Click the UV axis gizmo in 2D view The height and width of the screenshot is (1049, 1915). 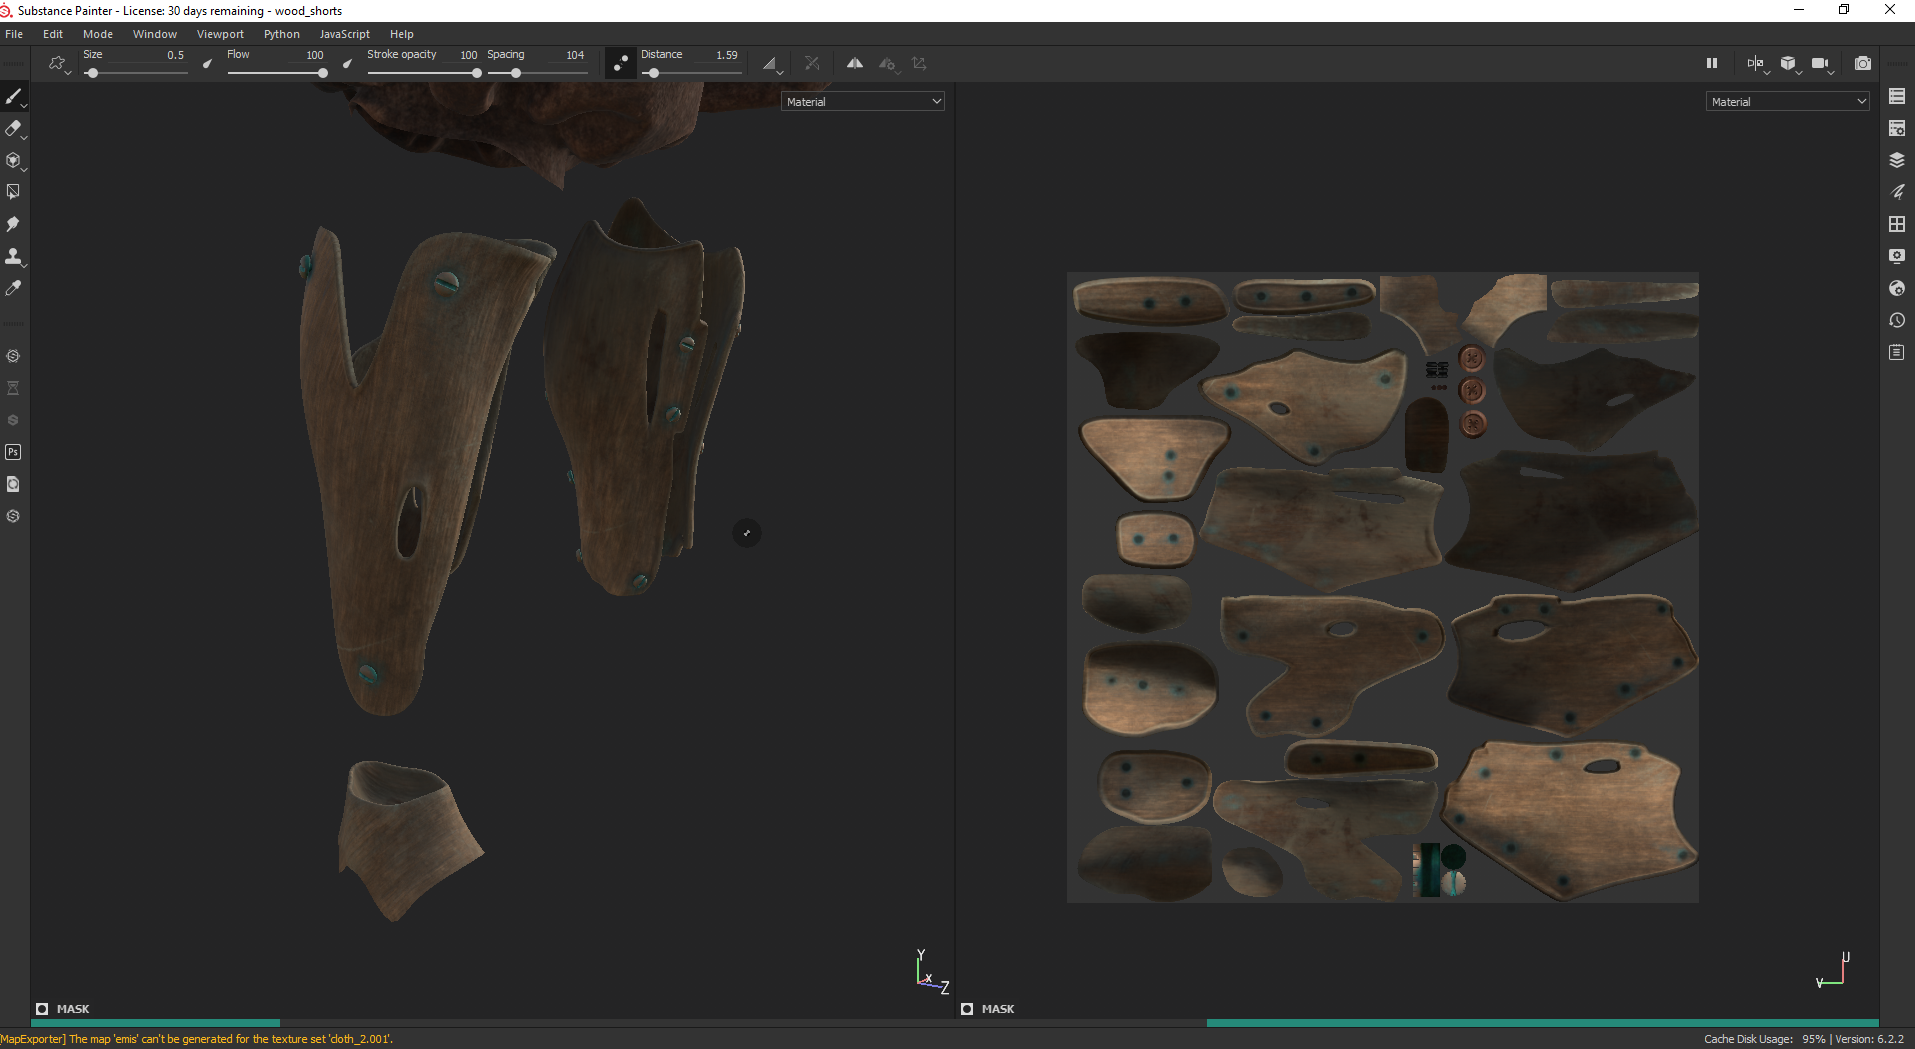pos(1834,970)
